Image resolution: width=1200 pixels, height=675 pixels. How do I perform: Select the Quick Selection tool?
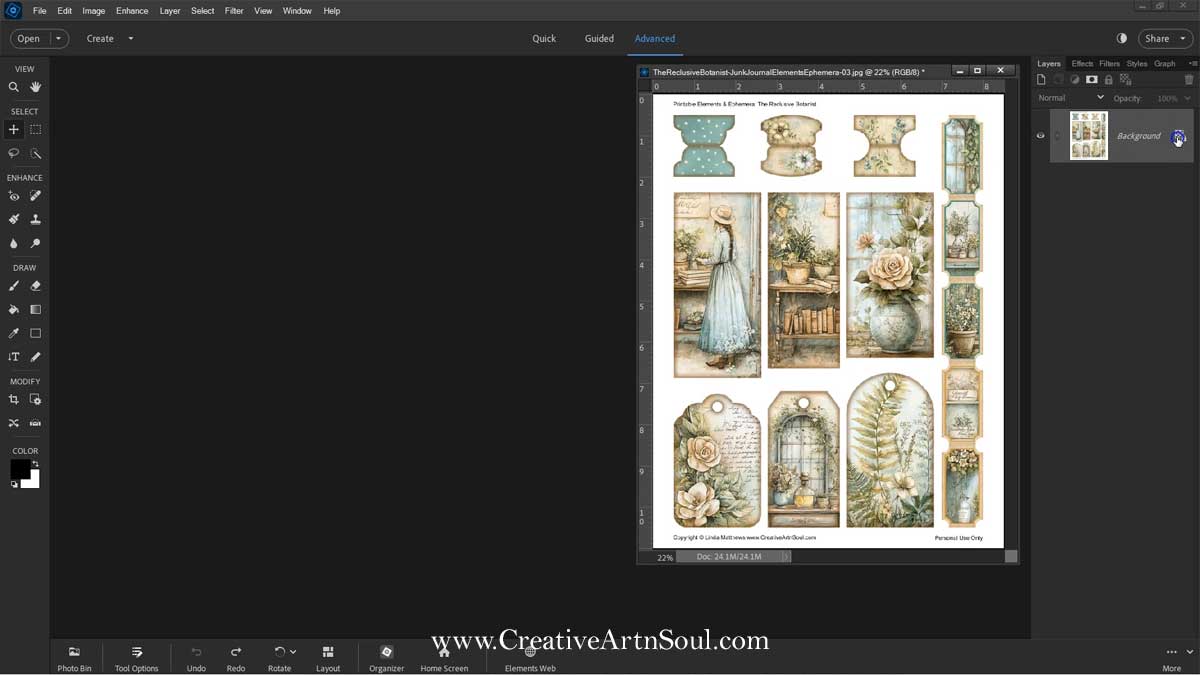pos(36,153)
